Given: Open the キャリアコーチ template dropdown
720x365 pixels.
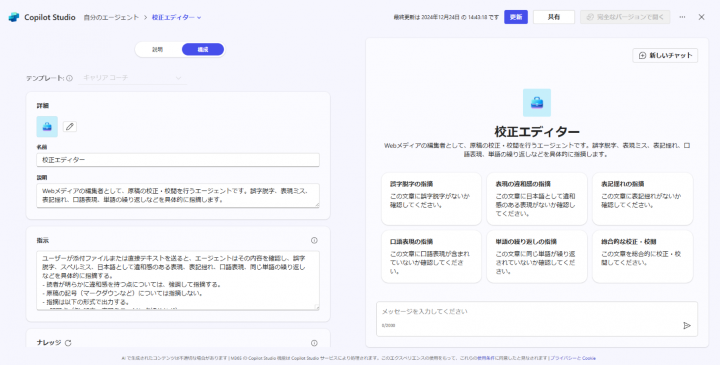Looking at the screenshot, I should 132,78.
